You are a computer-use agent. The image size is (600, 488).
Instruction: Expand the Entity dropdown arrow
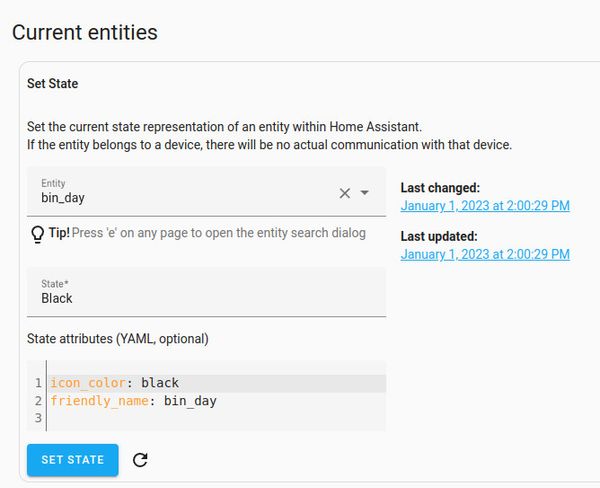[365, 193]
